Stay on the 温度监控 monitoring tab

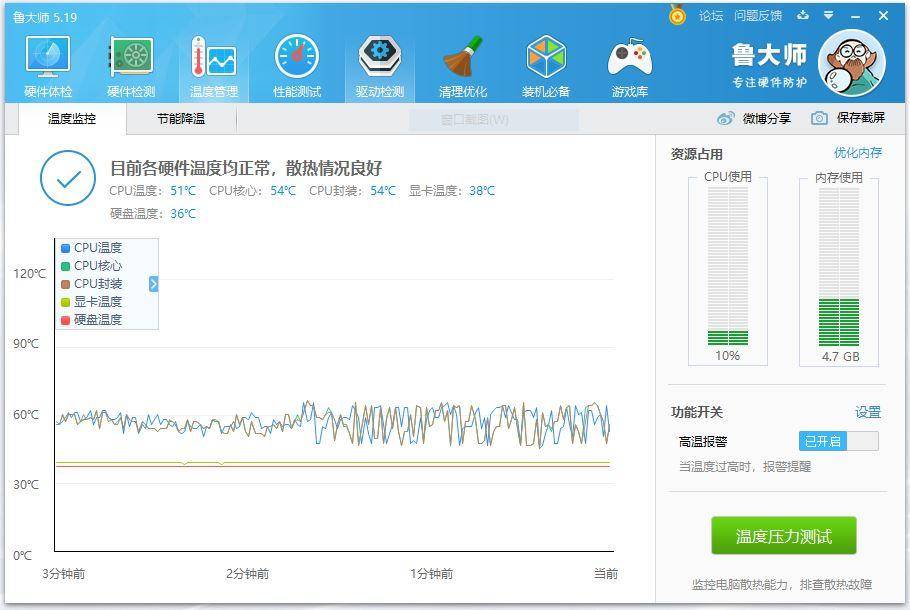[x=71, y=117]
